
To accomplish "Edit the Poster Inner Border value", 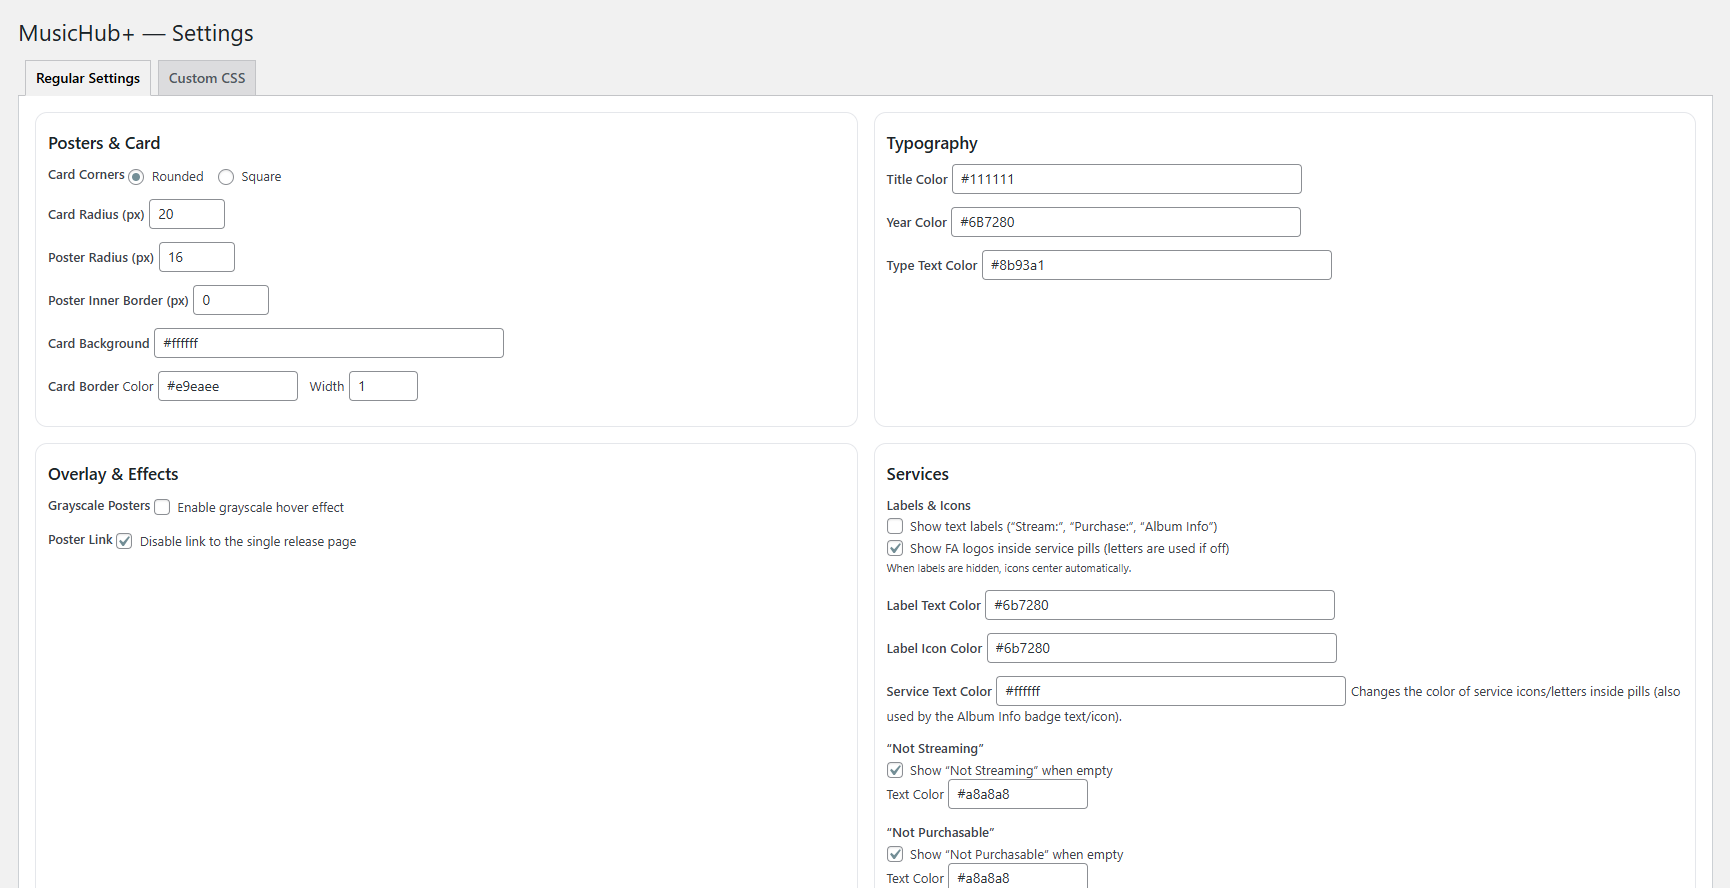I will 231,300.
